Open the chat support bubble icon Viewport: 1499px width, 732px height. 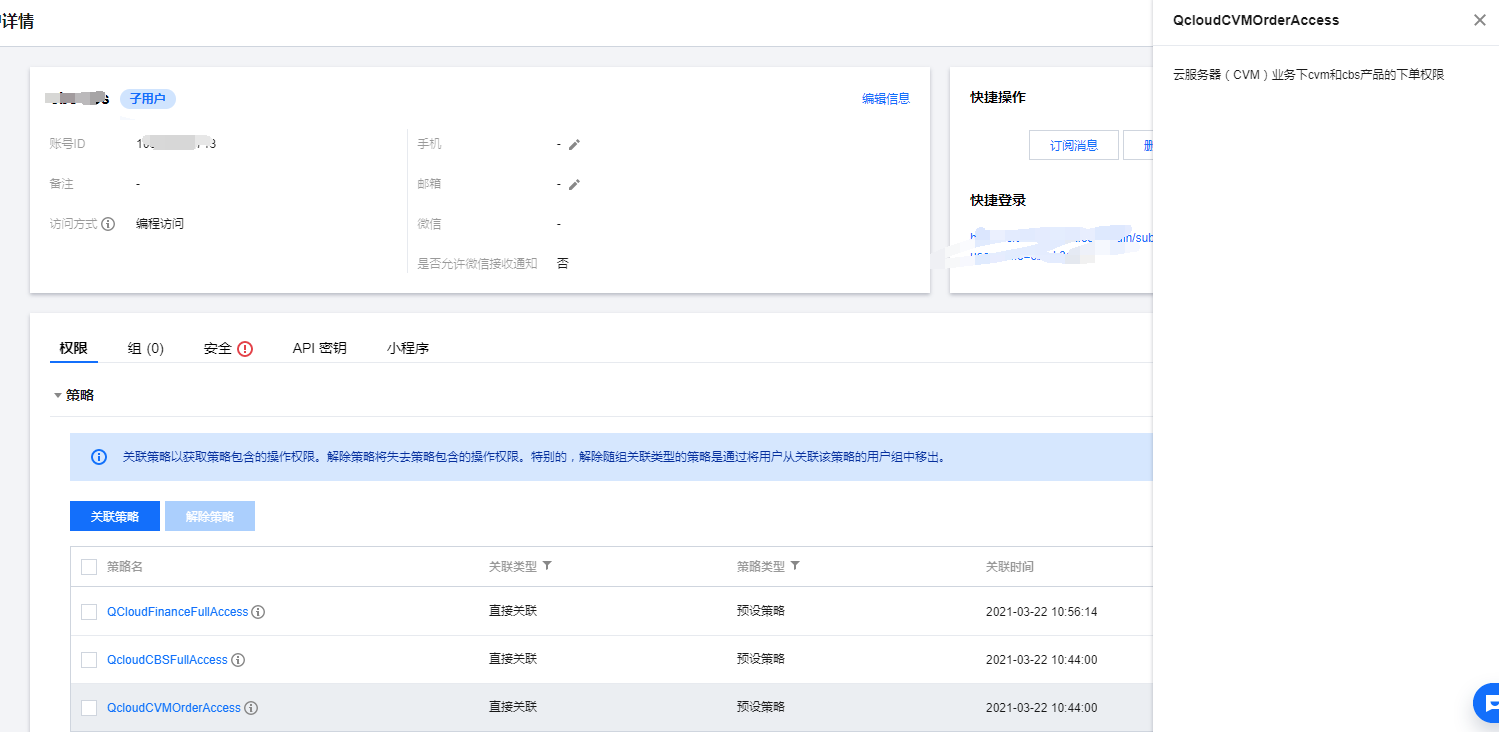pyautogui.click(x=1486, y=703)
